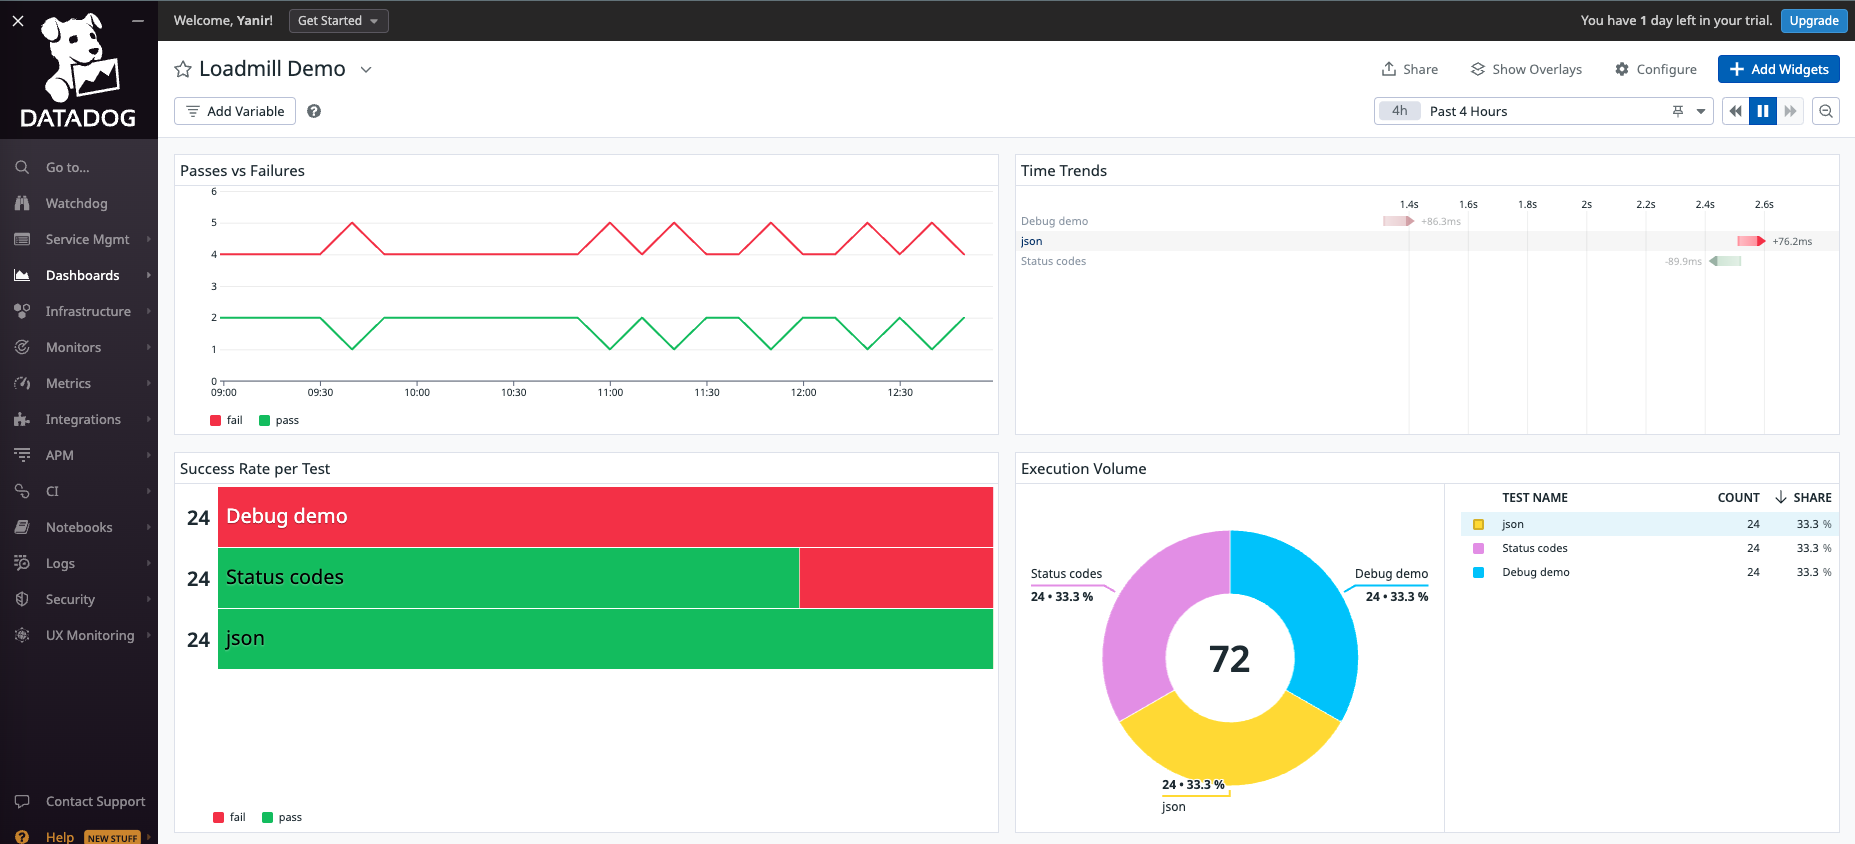Viewport: 1855px width, 844px height.
Task: Expand the Loadmill Demo title dropdown
Action: [366, 69]
